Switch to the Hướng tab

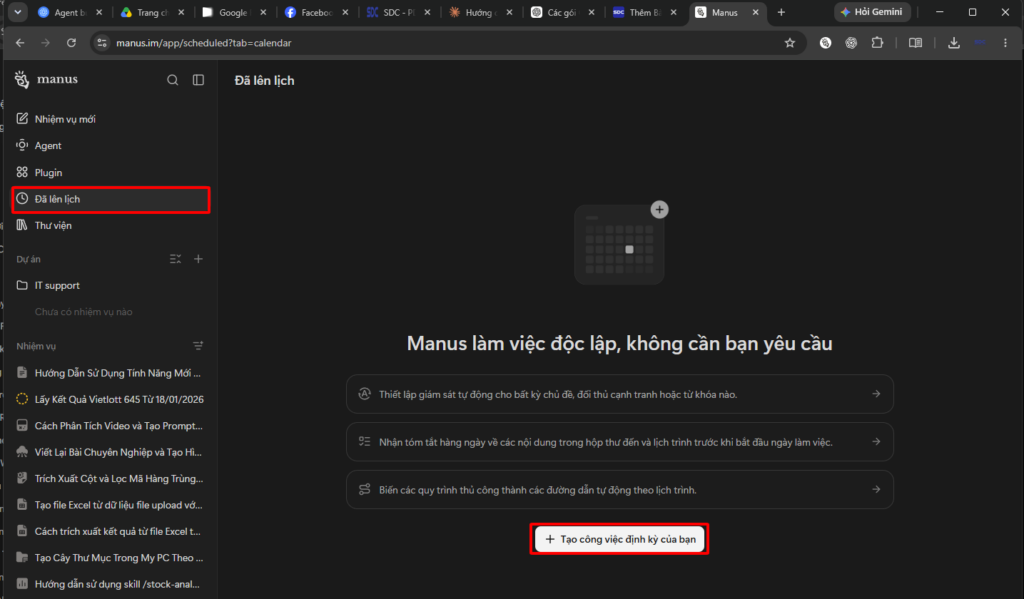pos(481,12)
